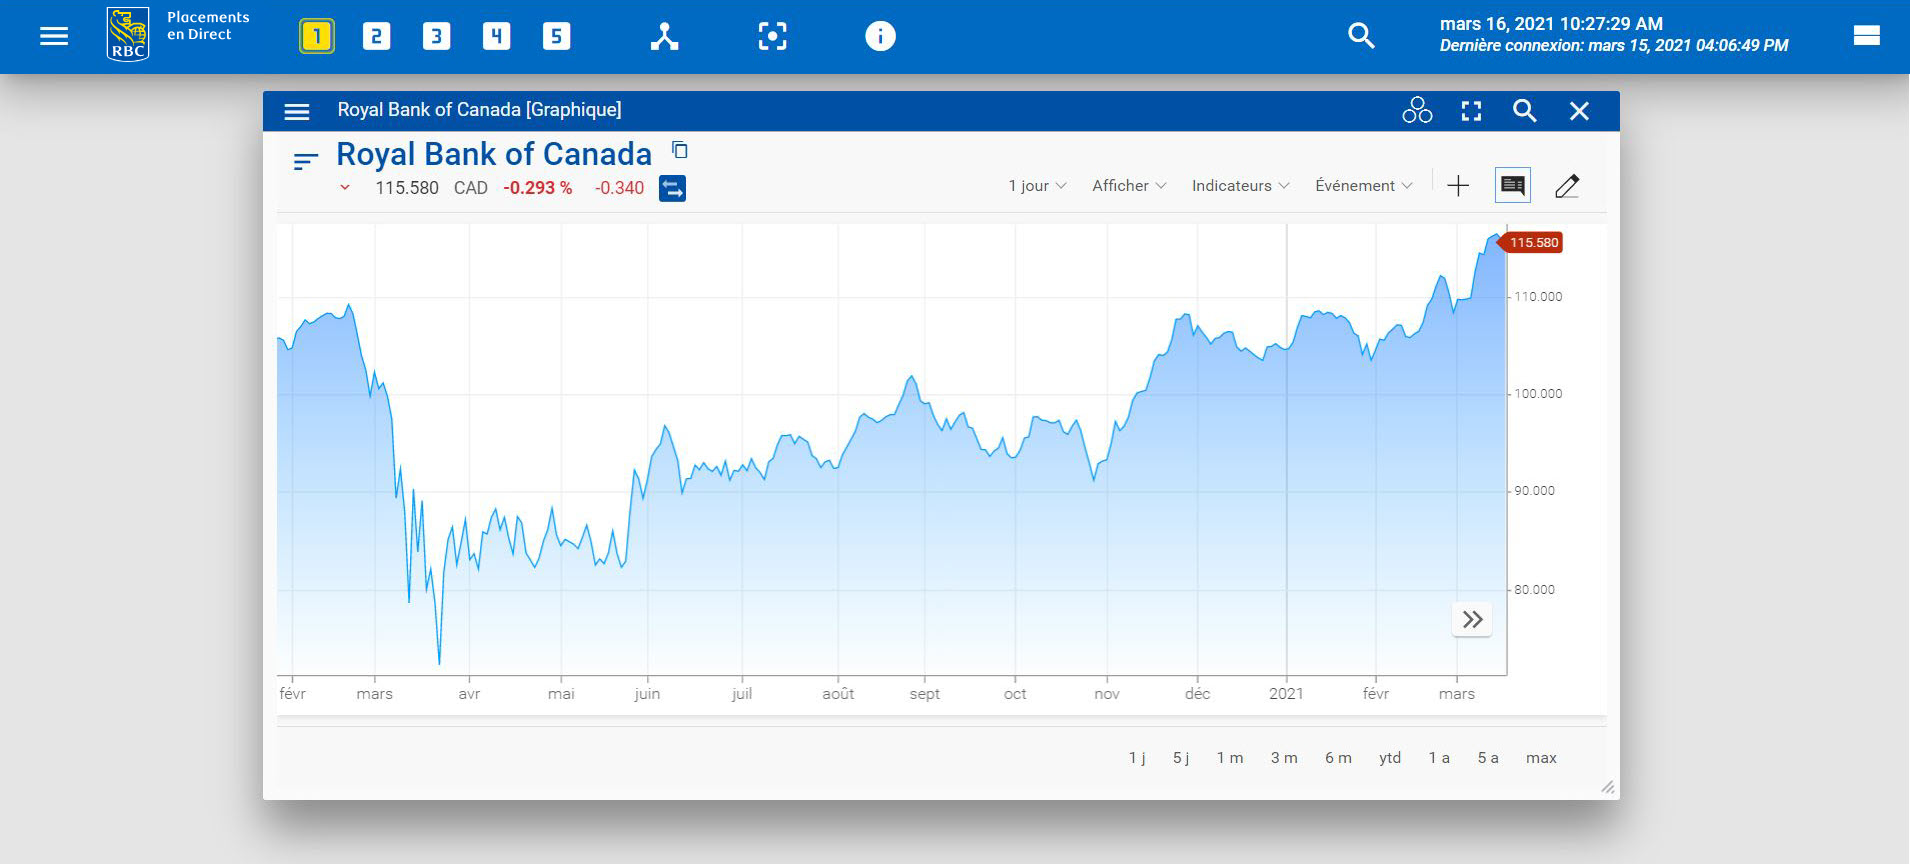Click the Royal Bank of Canada chart title
1910x864 pixels.
point(494,154)
